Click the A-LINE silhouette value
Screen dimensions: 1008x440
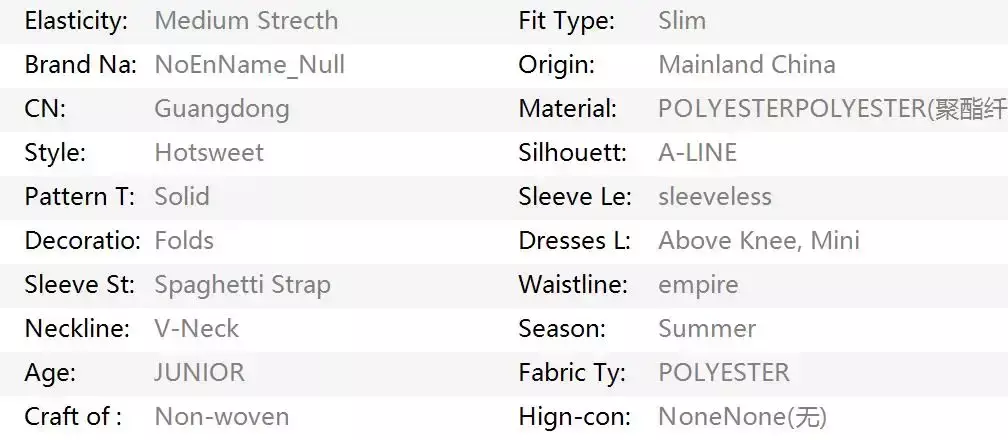[697, 153]
